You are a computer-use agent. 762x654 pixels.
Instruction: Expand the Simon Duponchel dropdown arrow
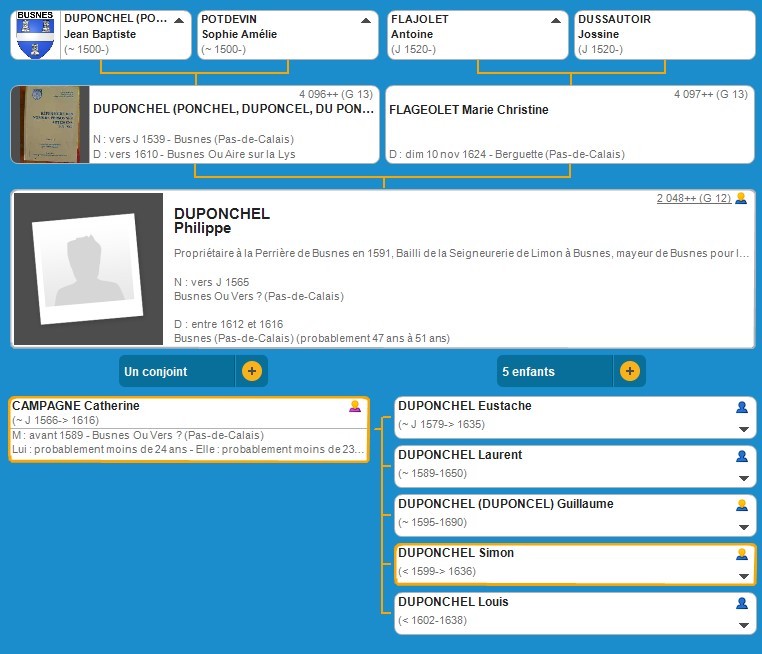742,577
